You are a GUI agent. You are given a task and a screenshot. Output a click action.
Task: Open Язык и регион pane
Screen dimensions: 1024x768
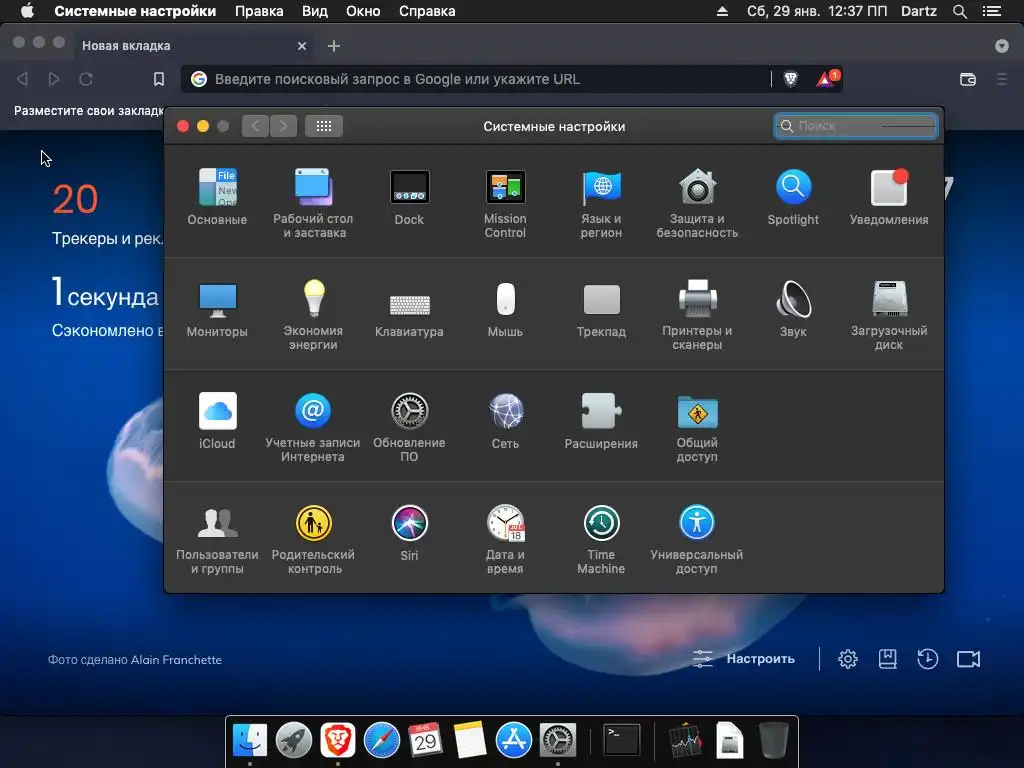(x=601, y=203)
